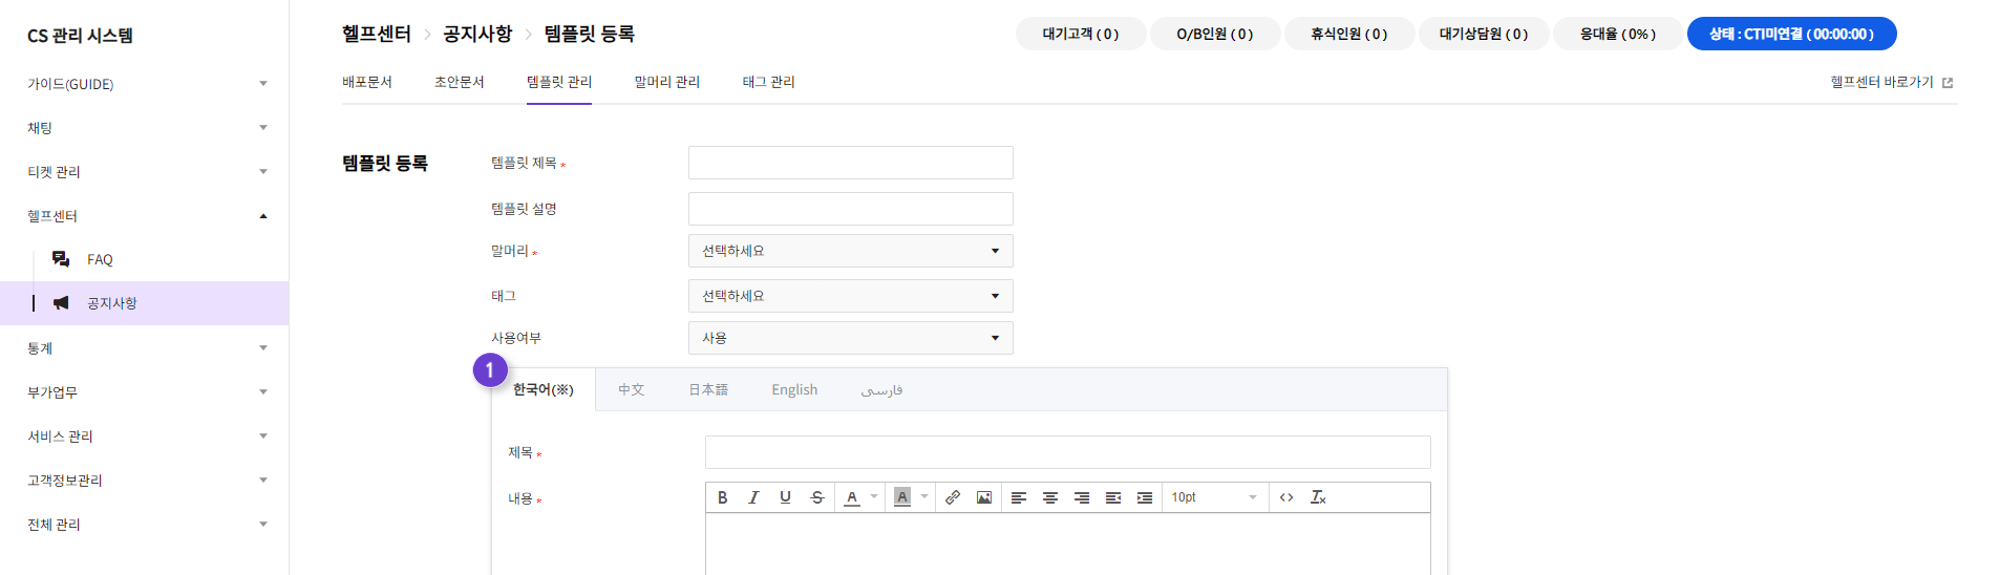2000x575 pixels.
Task: Toggle bold formatting in the editor
Action: click(x=722, y=497)
